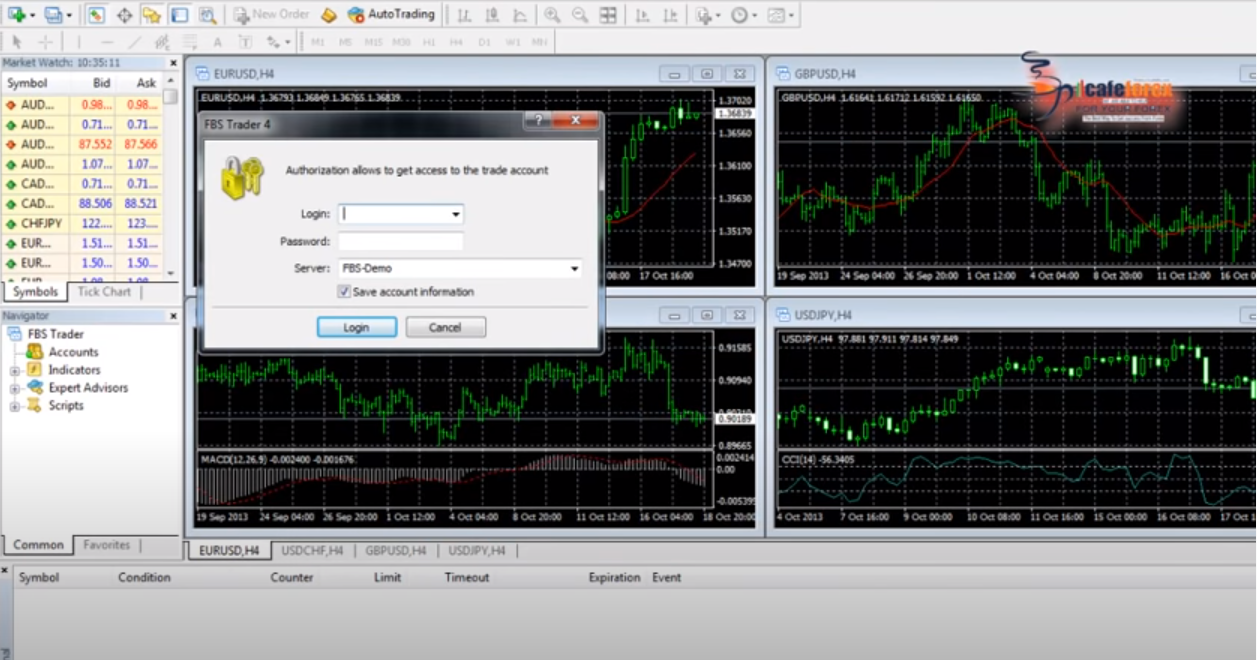This screenshot has height=660, width=1257.
Task: Toggle the Data Window icon
Action: pyautogui.click(x=124, y=15)
